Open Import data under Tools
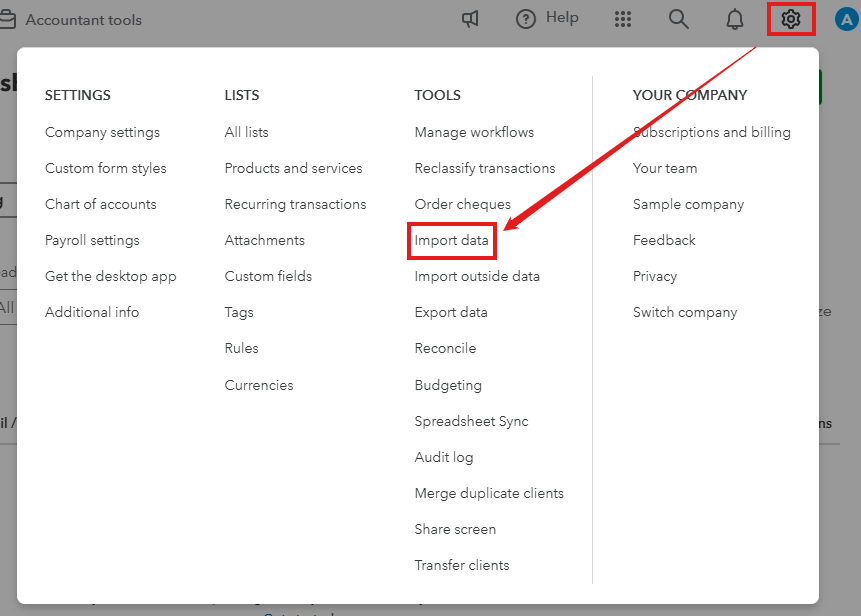Image resolution: width=861 pixels, height=616 pixels. pyautogui.click(x=452, y=240)
